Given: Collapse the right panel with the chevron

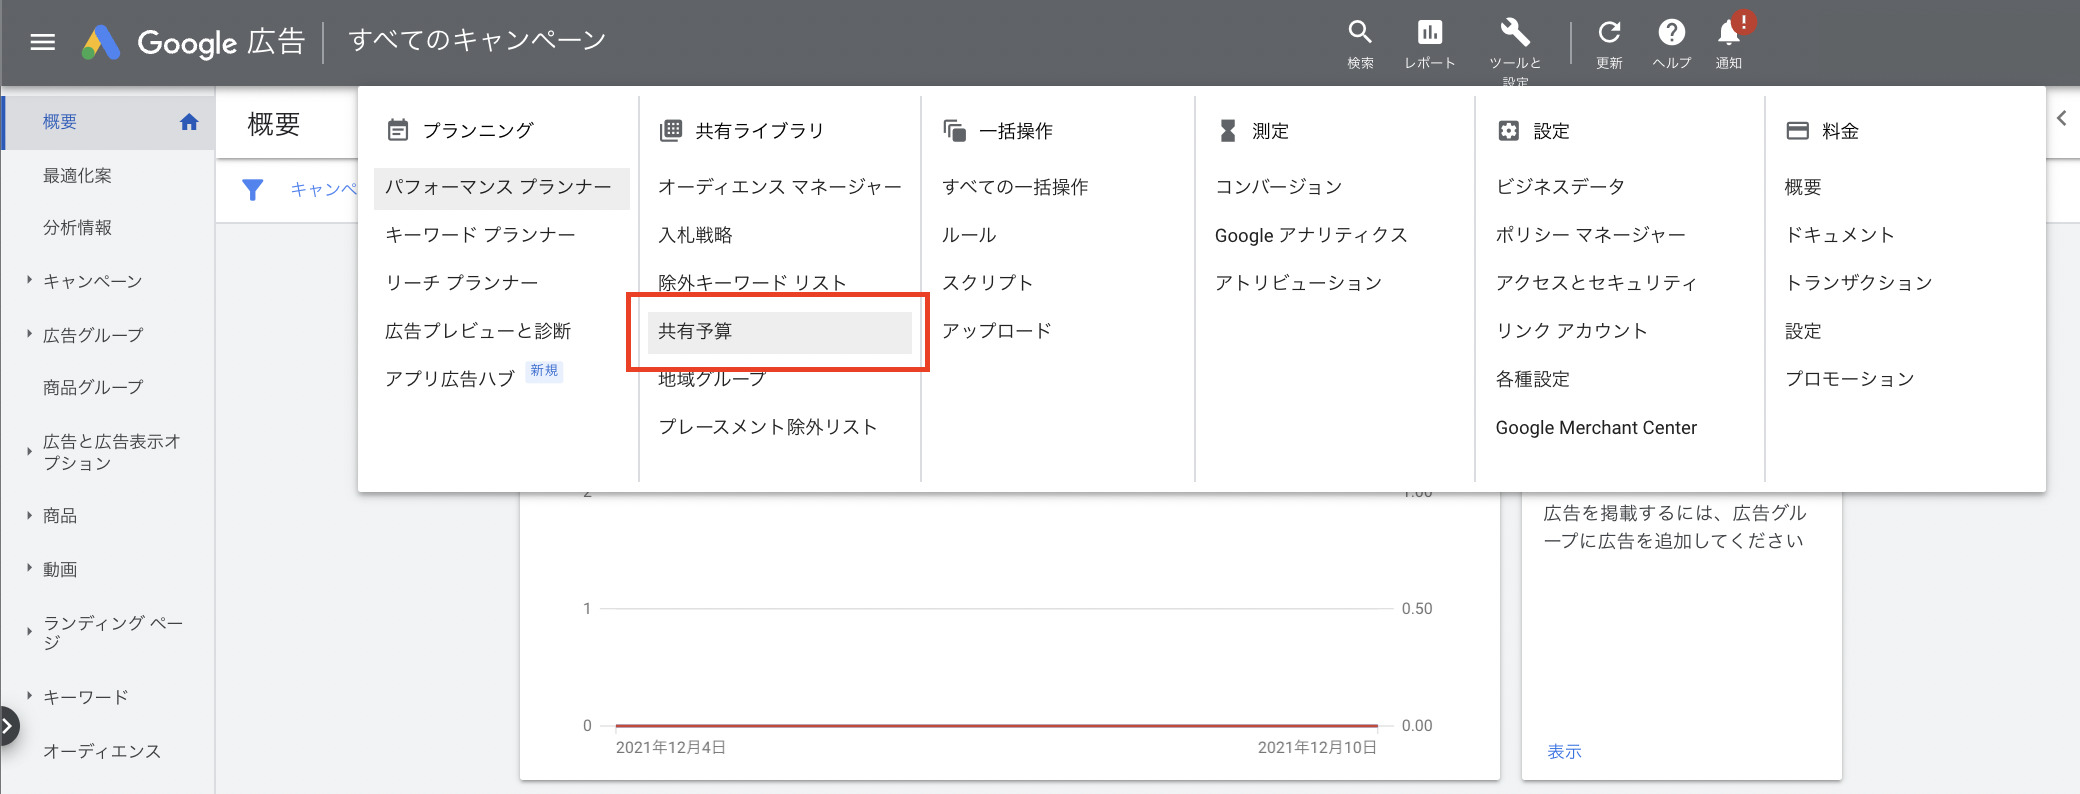Looking at the screenshot, I should tap(2061, 118).
